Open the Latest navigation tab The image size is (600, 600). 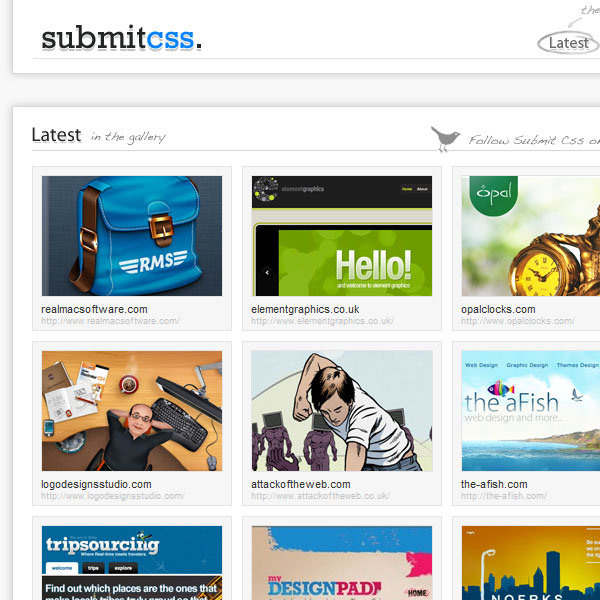(x=568, y=42)
